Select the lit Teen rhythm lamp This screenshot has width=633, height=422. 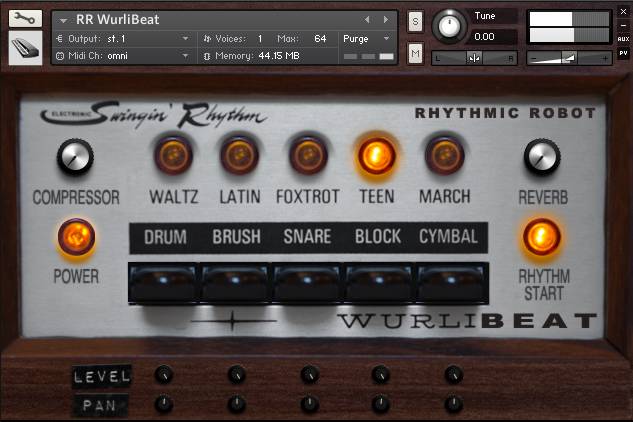tap(376, 155)
